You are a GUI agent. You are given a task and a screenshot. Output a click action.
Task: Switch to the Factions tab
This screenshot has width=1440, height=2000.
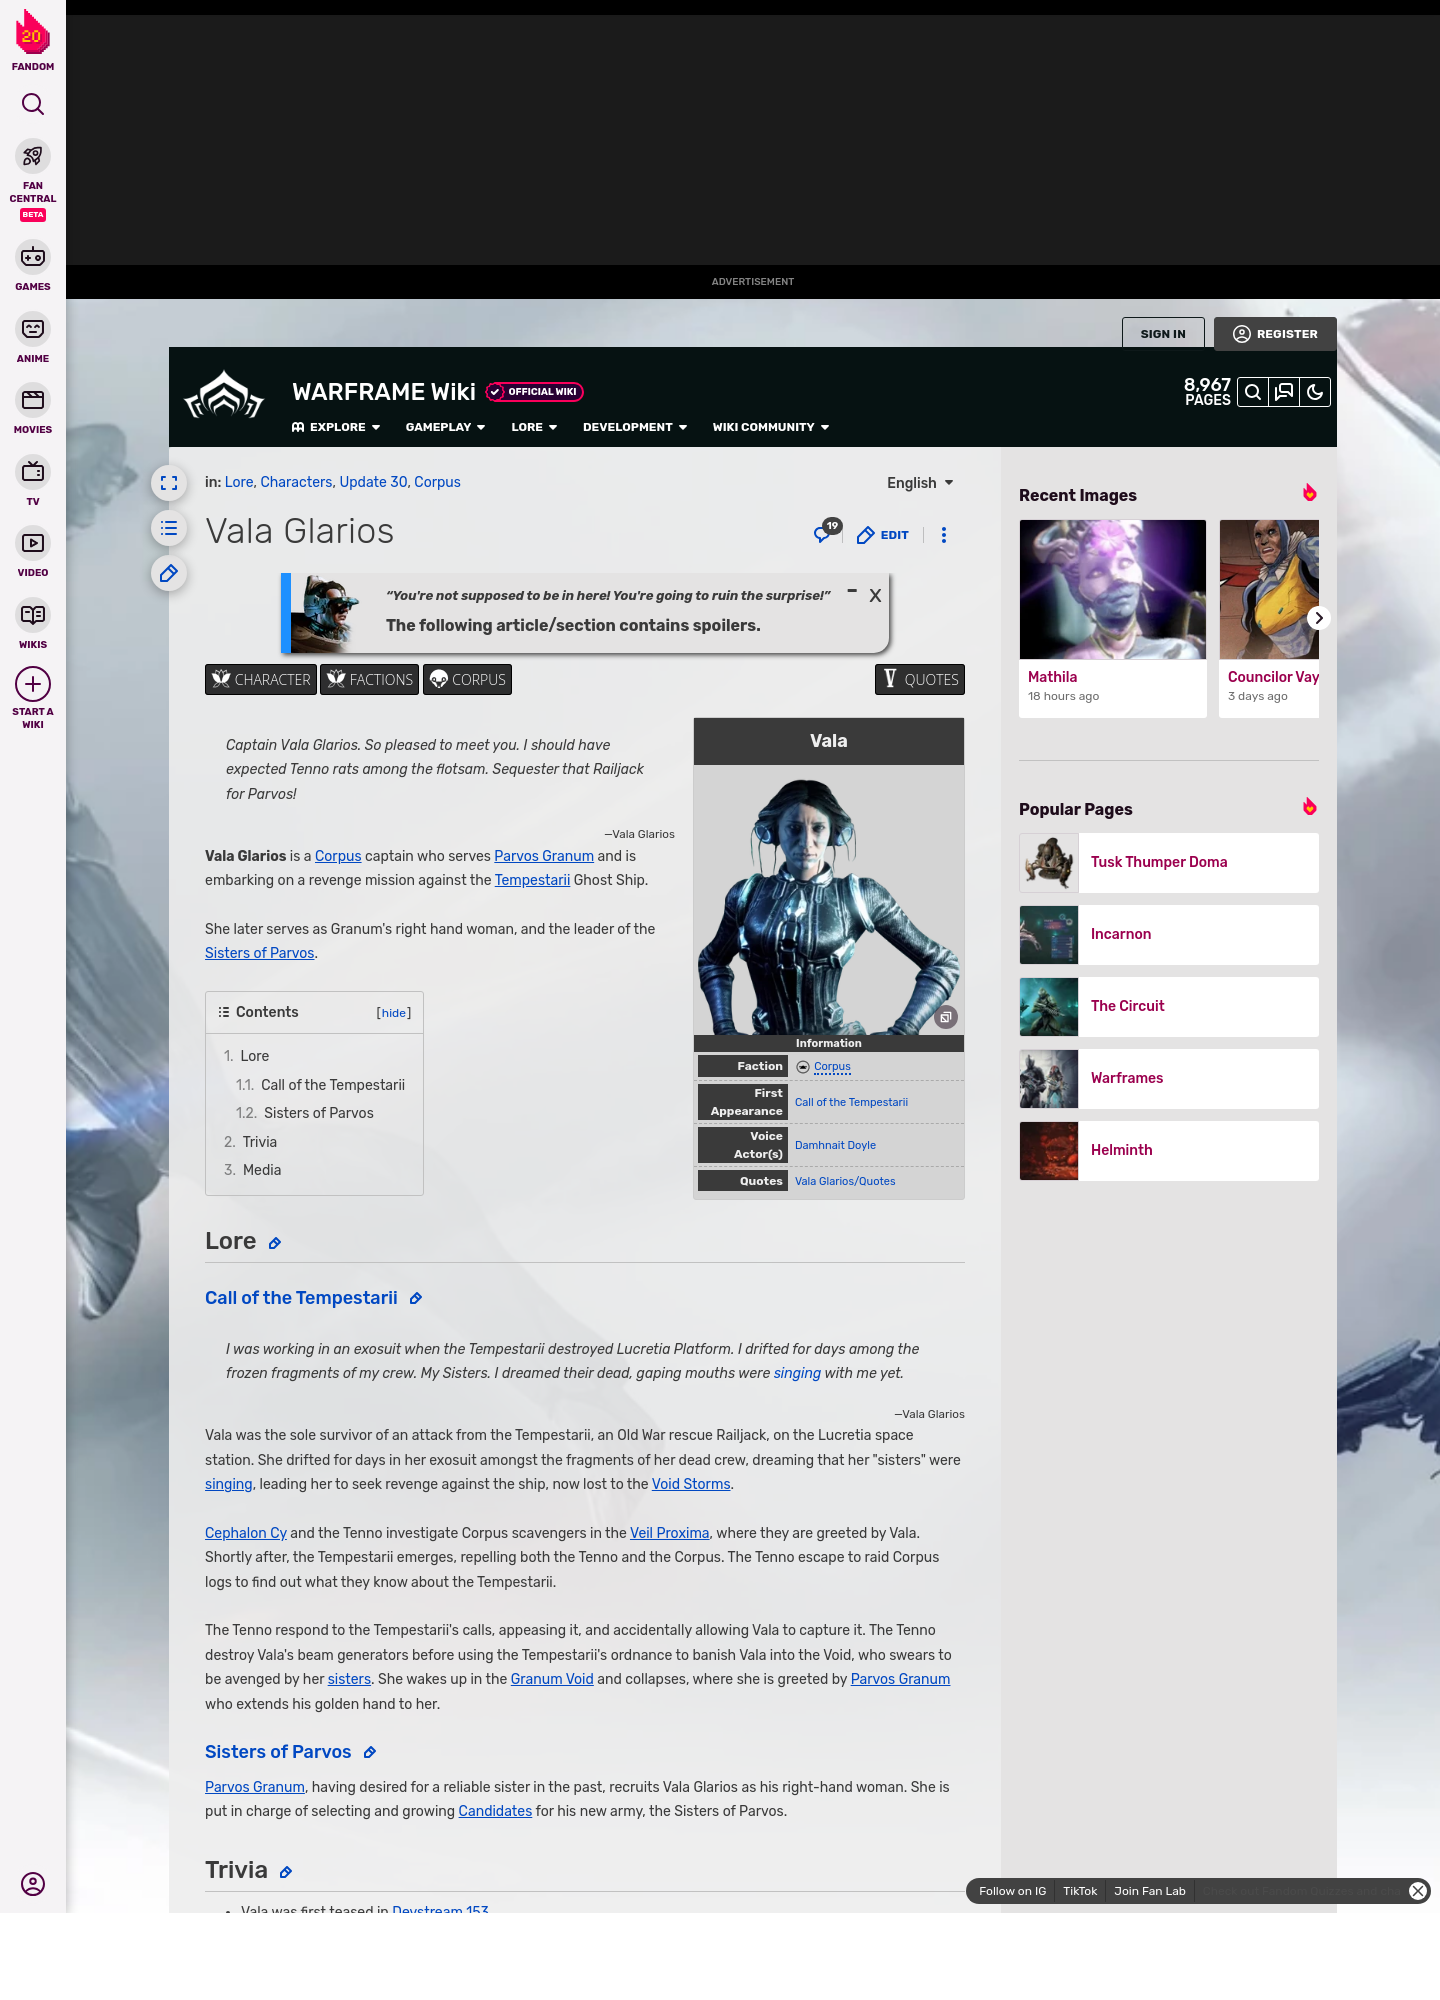369,679
